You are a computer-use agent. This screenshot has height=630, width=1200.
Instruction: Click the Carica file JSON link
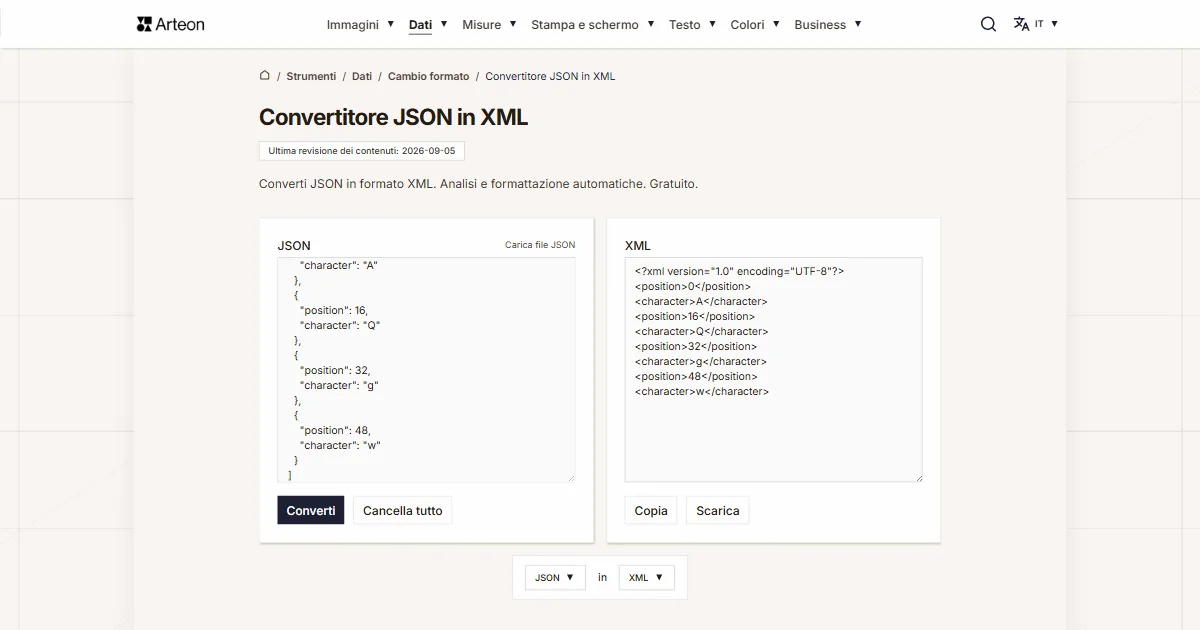coord(540,245)
